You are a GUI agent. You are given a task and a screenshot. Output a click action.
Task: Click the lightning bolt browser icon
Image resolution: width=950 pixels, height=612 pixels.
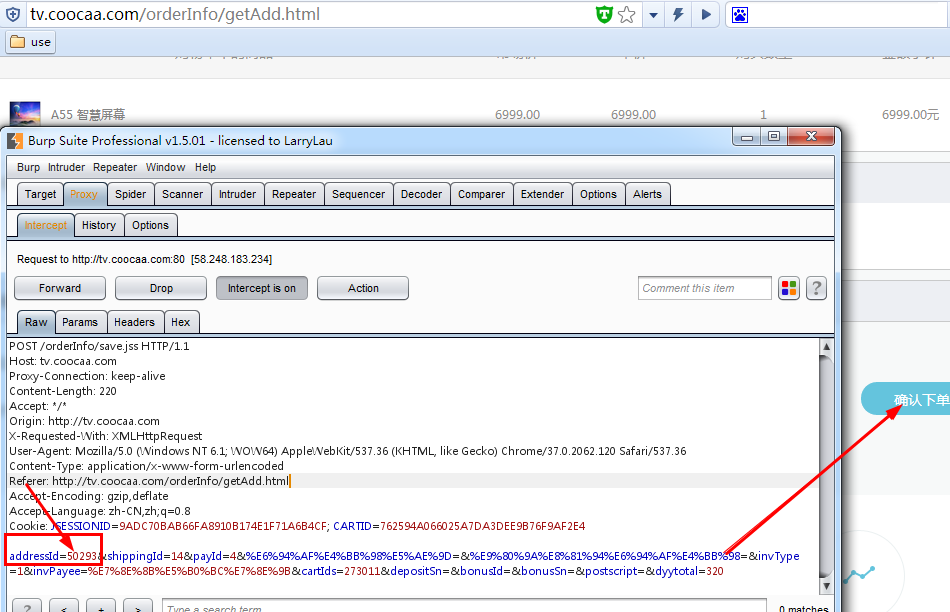[x=679, y=15]
